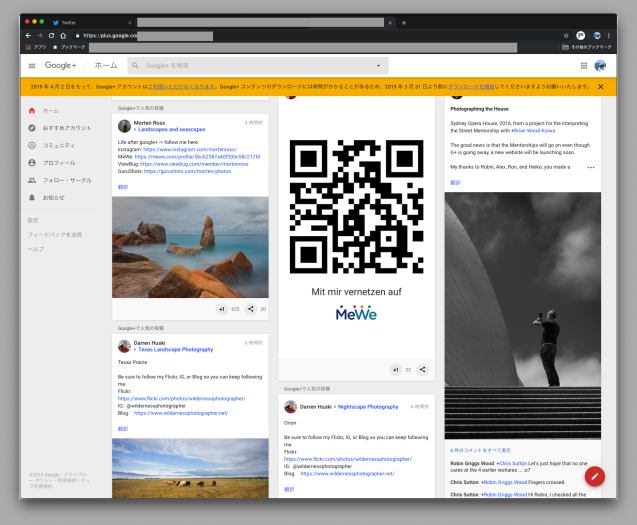Open the アプリ bookmarks bar shortcut

pyautogui.click(x=36, y=47)
